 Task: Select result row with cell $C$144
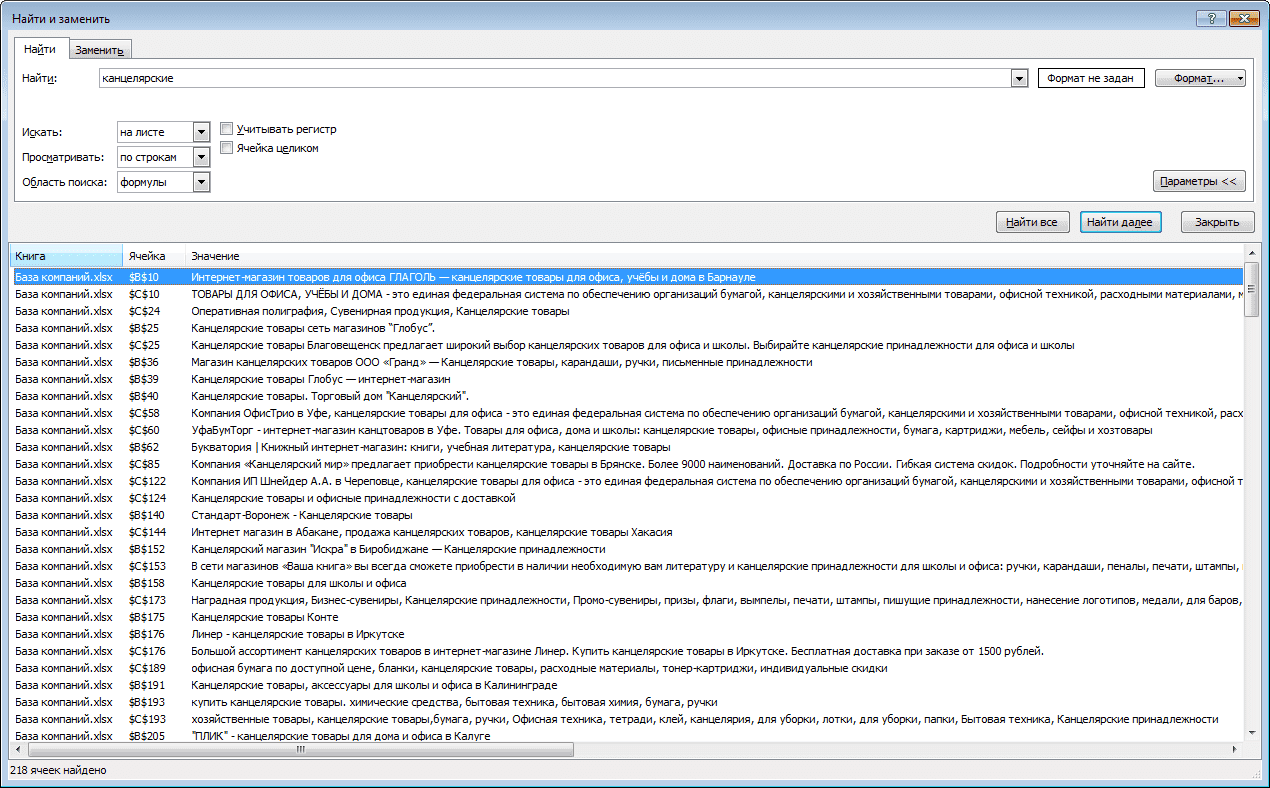(626, 532)
